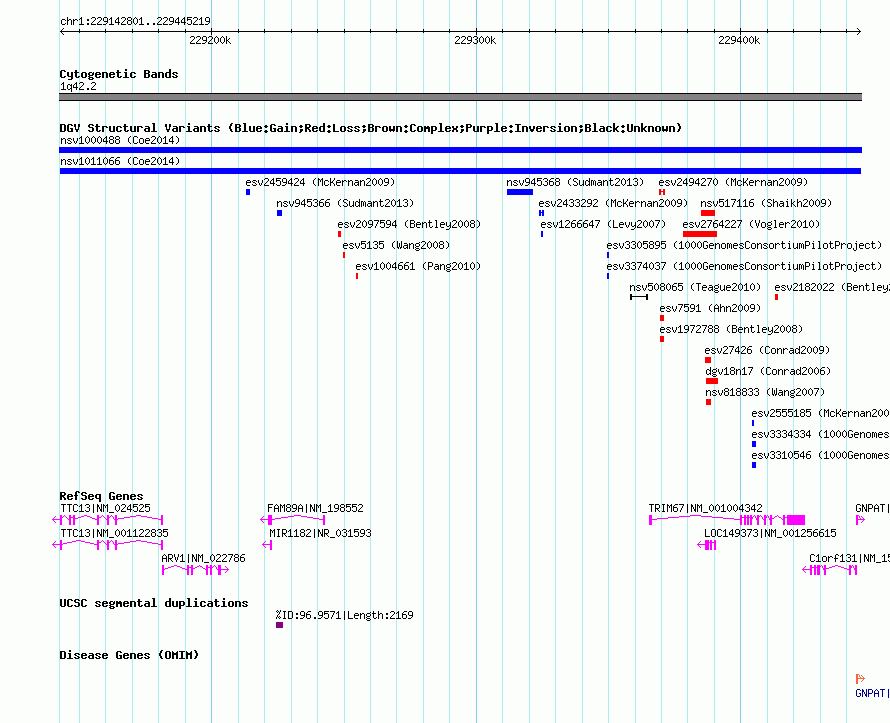Click the purple segmental duplication block
890x723 pixels.
point(279,625)
